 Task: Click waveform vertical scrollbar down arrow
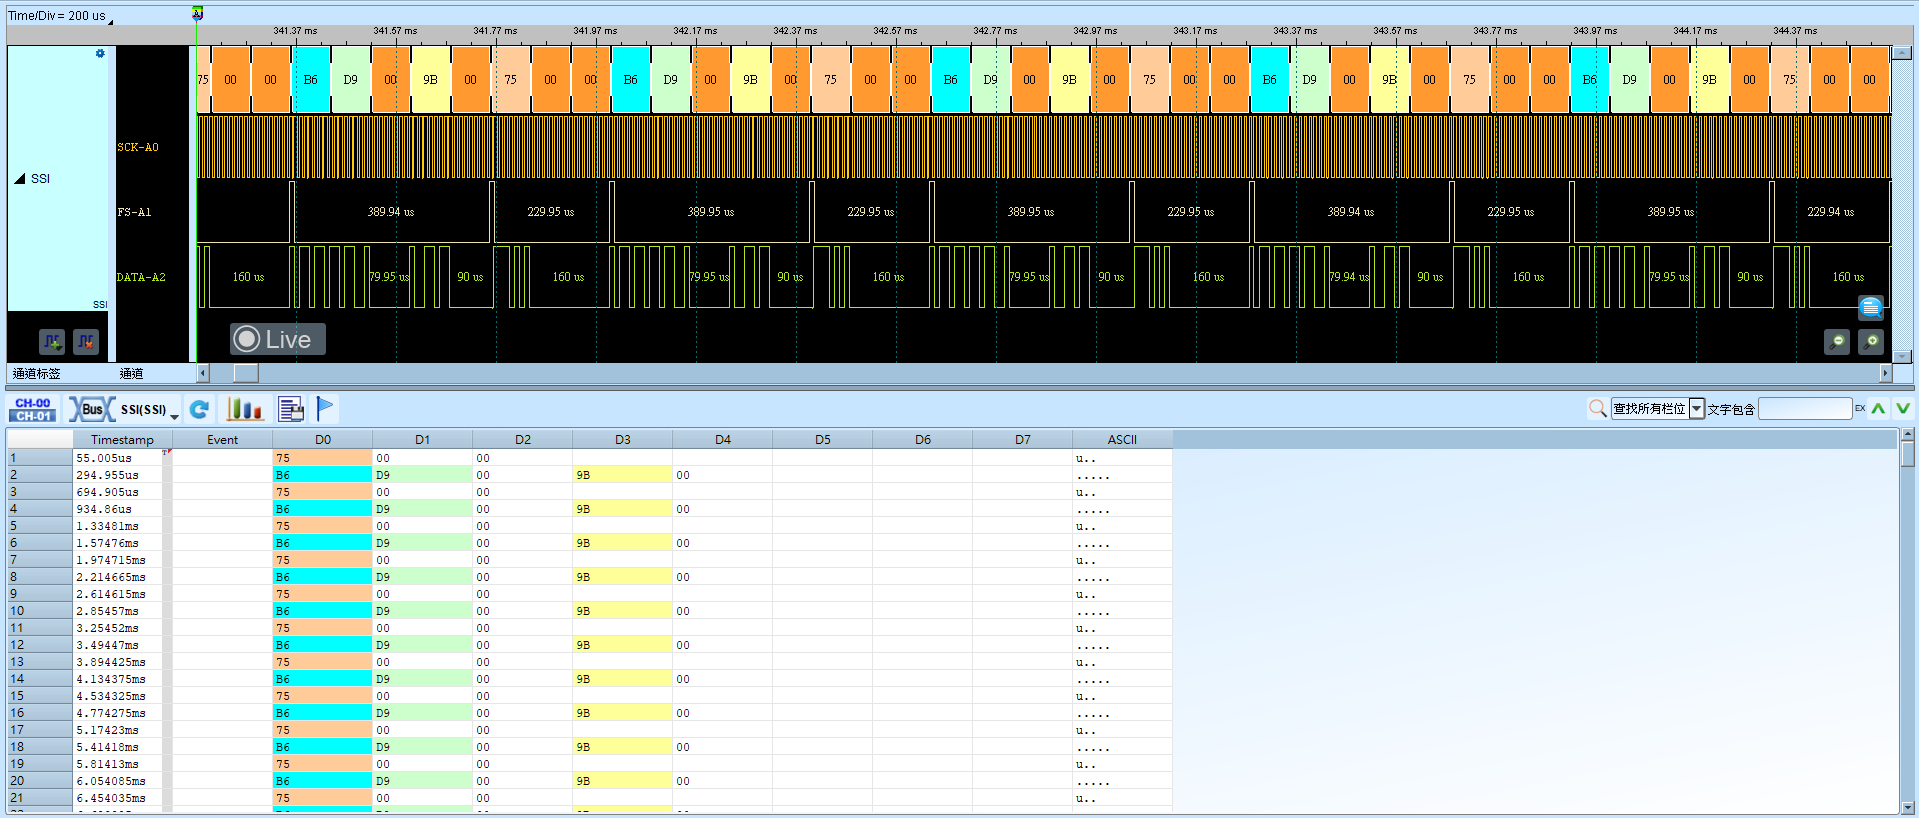[1902, 356]
